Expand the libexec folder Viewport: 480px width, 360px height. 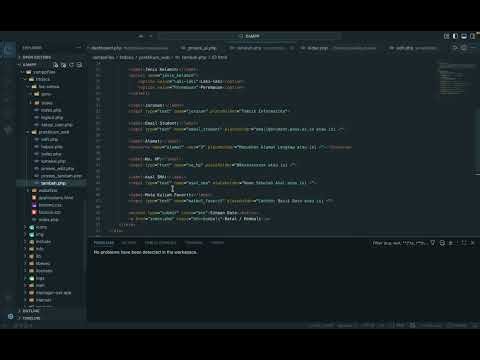coord(52,264)
